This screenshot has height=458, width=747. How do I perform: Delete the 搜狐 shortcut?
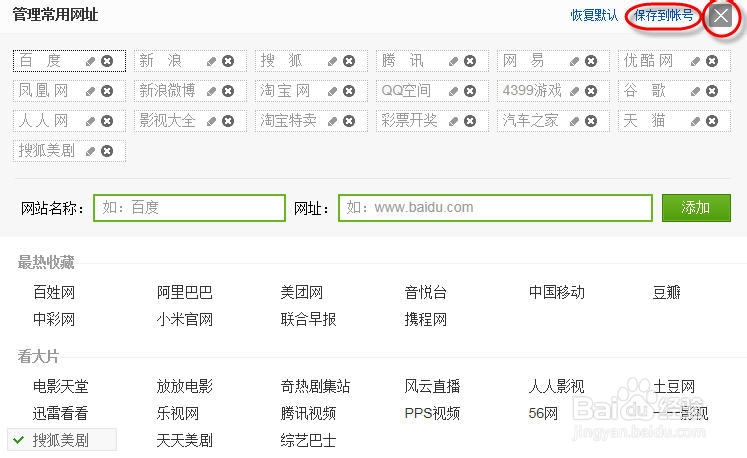tap(349, 61)
